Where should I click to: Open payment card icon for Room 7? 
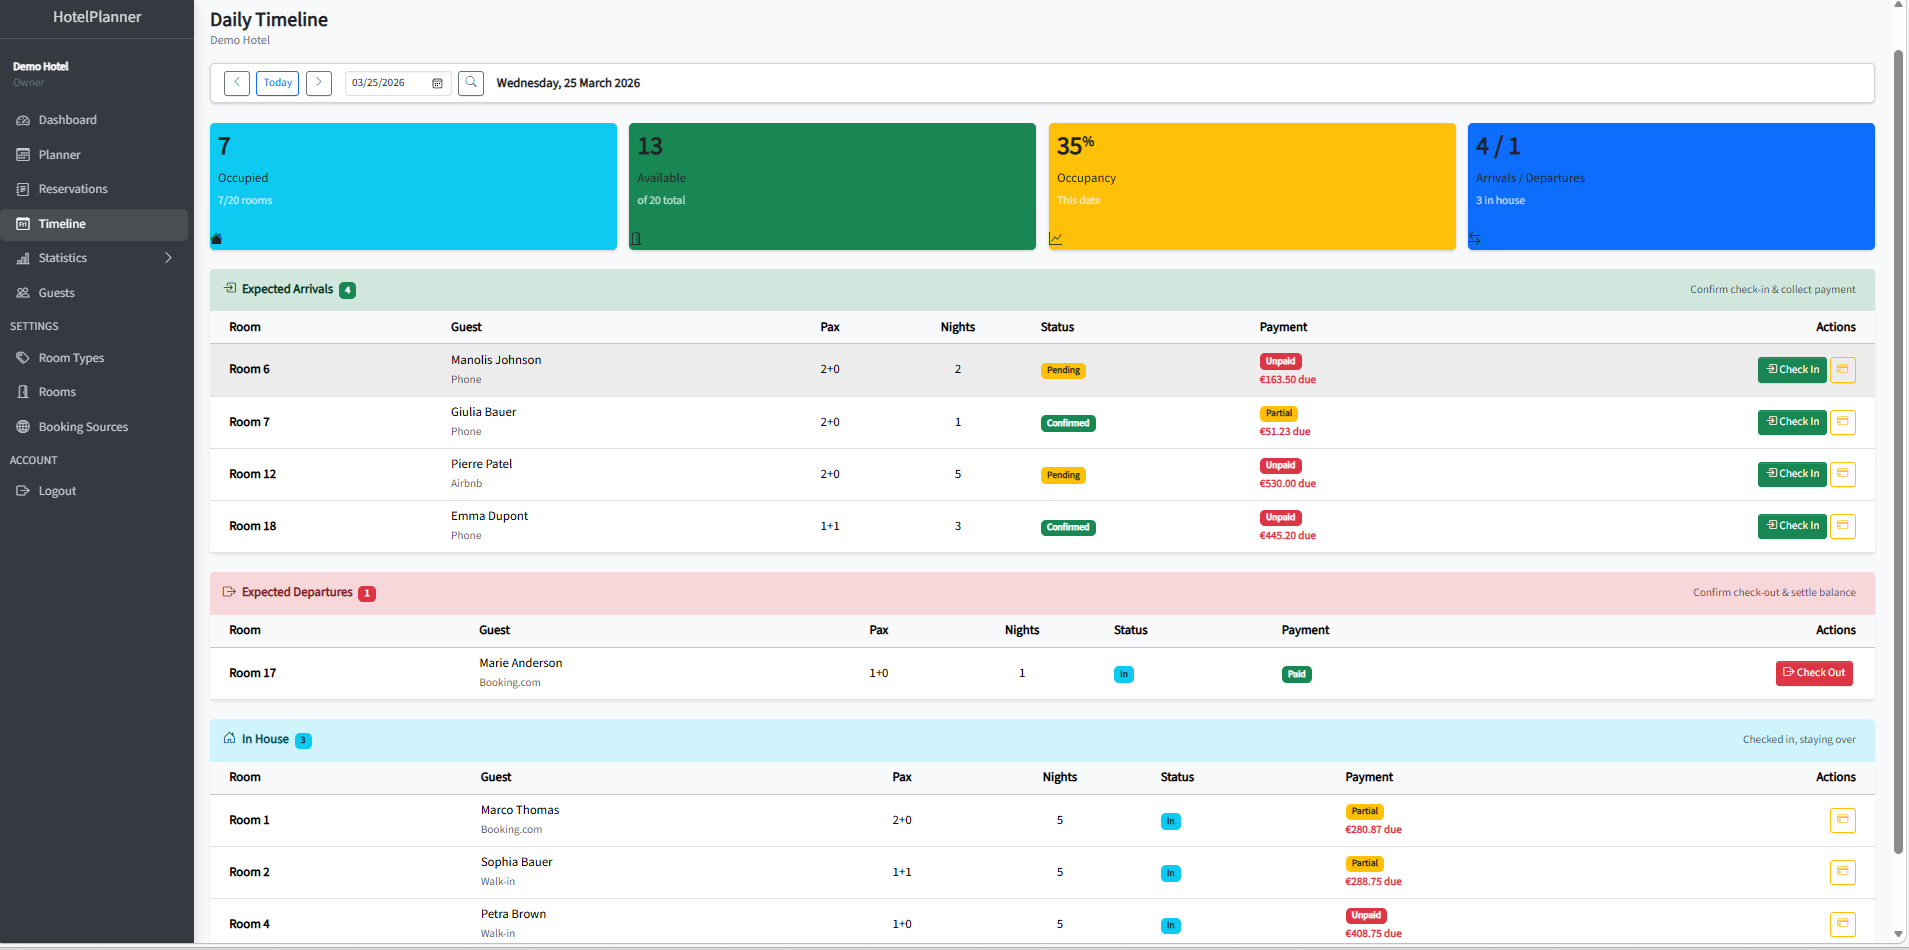pos(1843,422)
